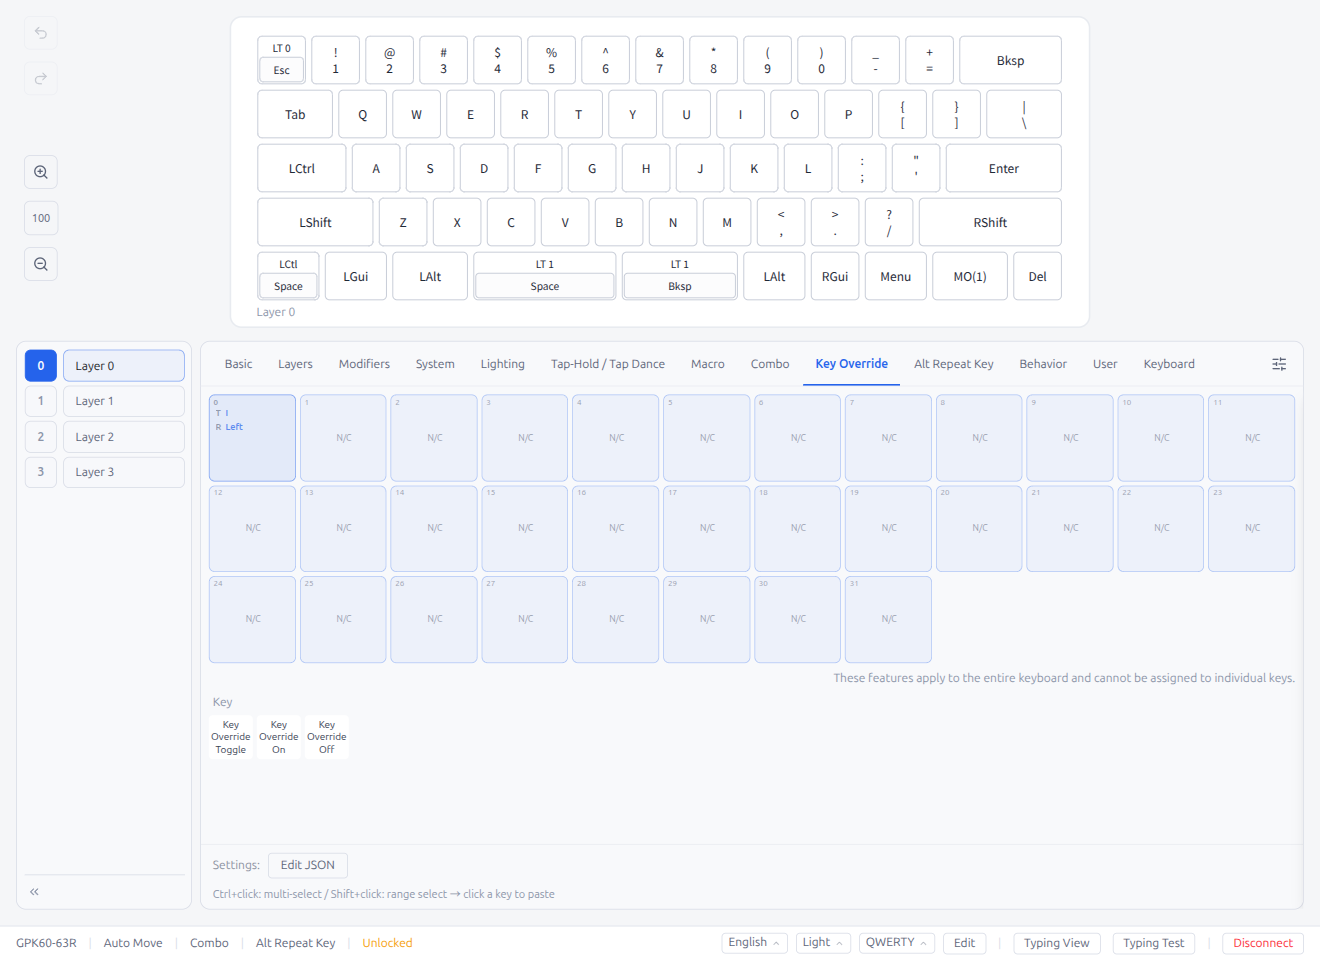Click the Edit JSON button

point(308,865)
